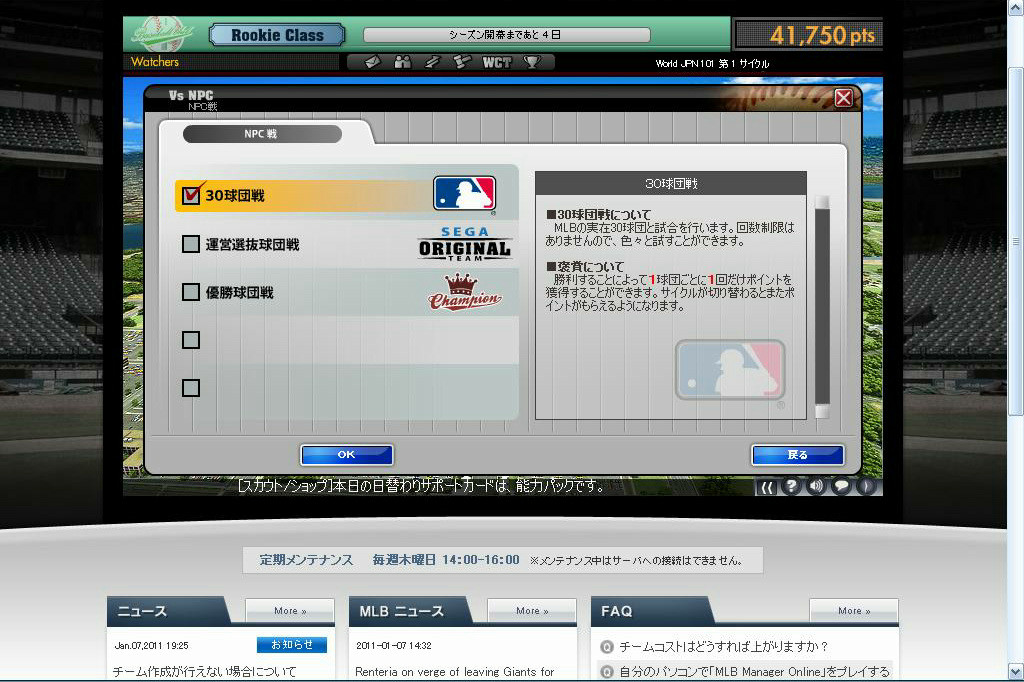Expand the FAQ list via More »
The width and height of the screenshot is (1024, 682).
click(853, 610)
